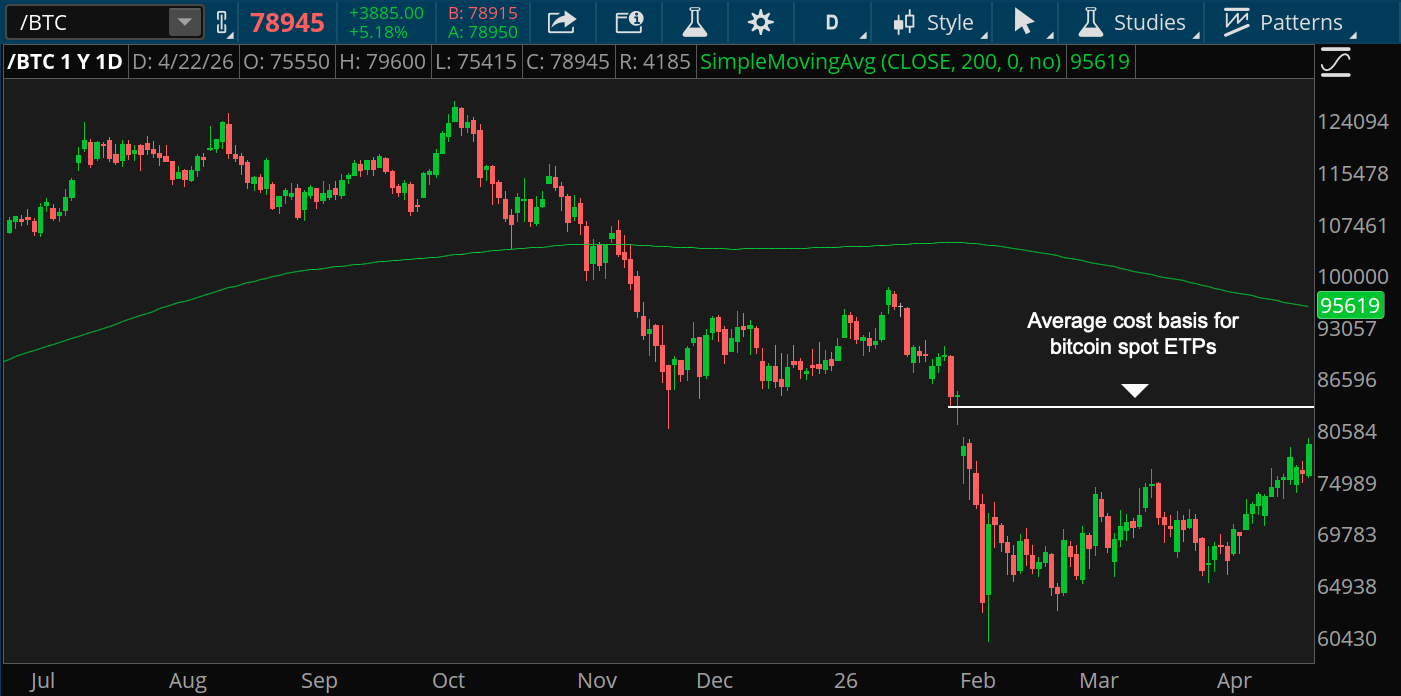Open chart settings gear icon
Screen dimensions: 1401x696
tap(760, 22)
